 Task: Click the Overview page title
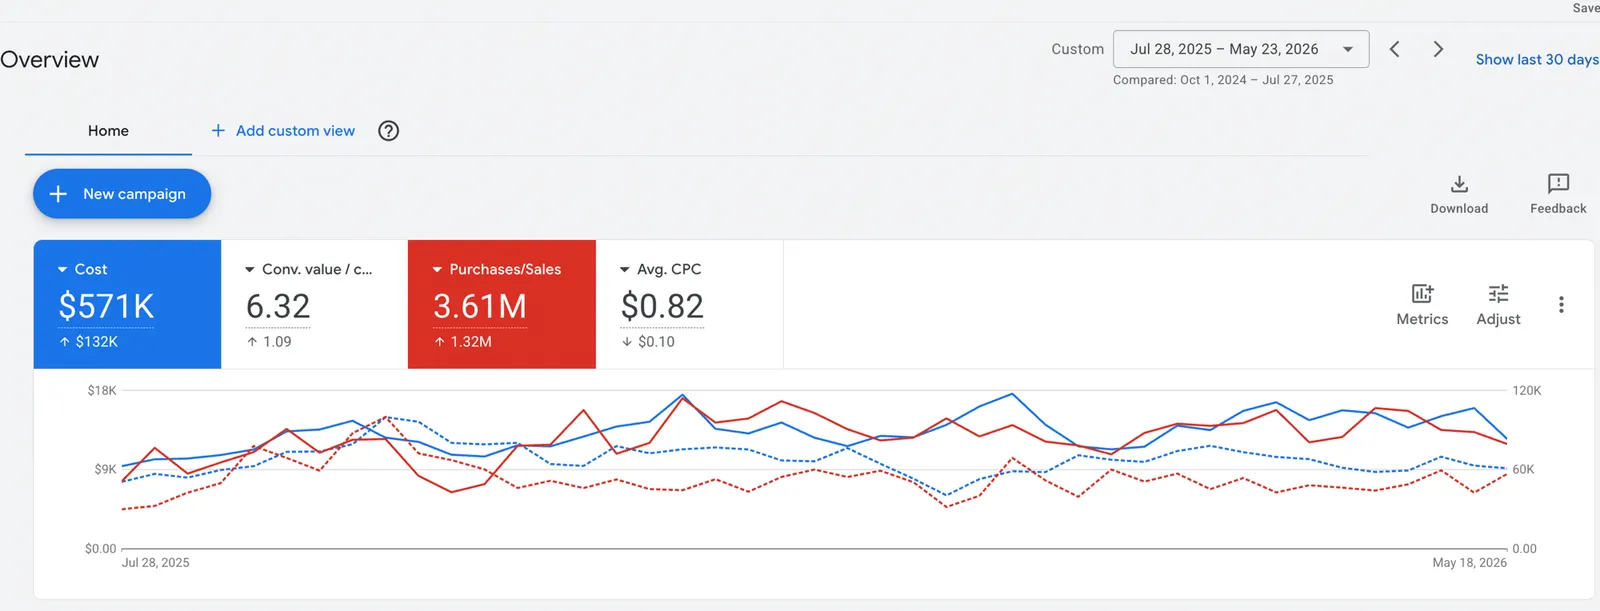[x=49, y=60]
